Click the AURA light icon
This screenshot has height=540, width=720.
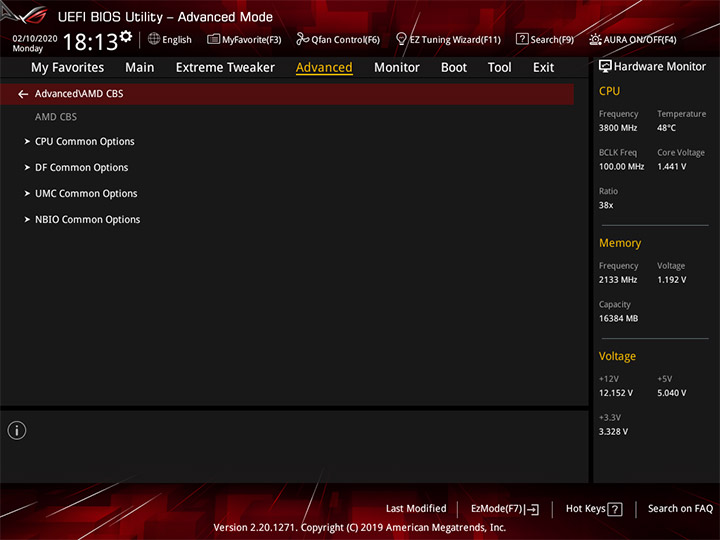coord(595,39)
